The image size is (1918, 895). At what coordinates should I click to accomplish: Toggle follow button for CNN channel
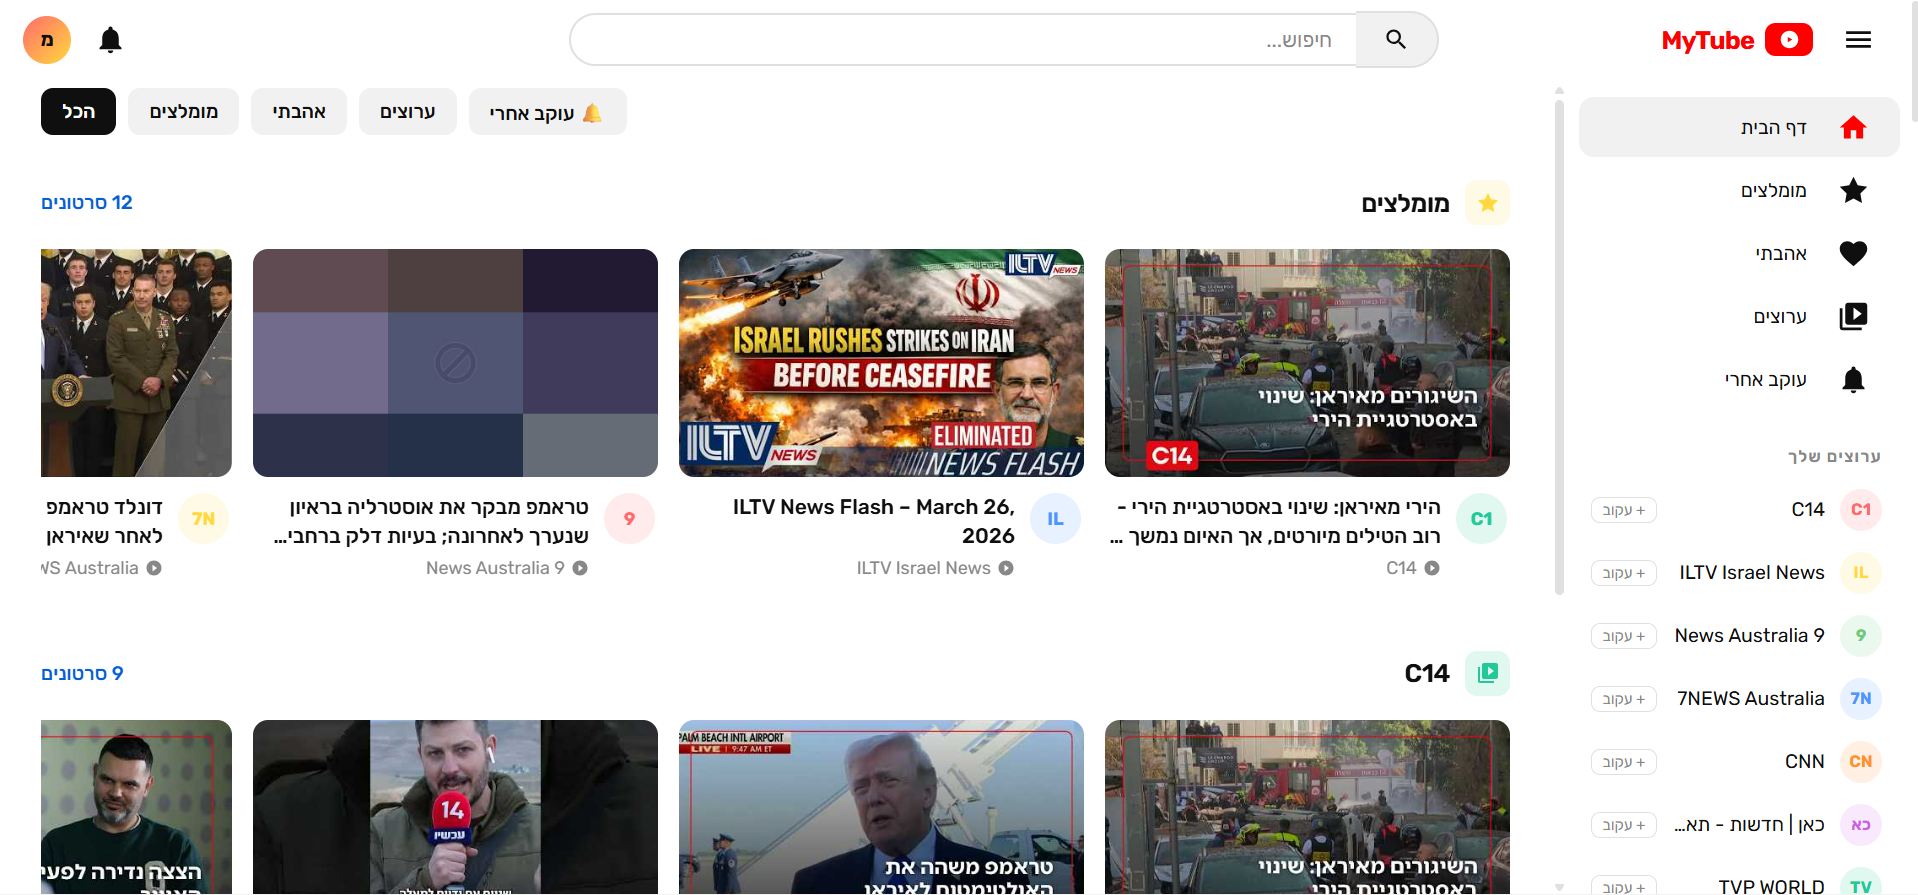1623,762
